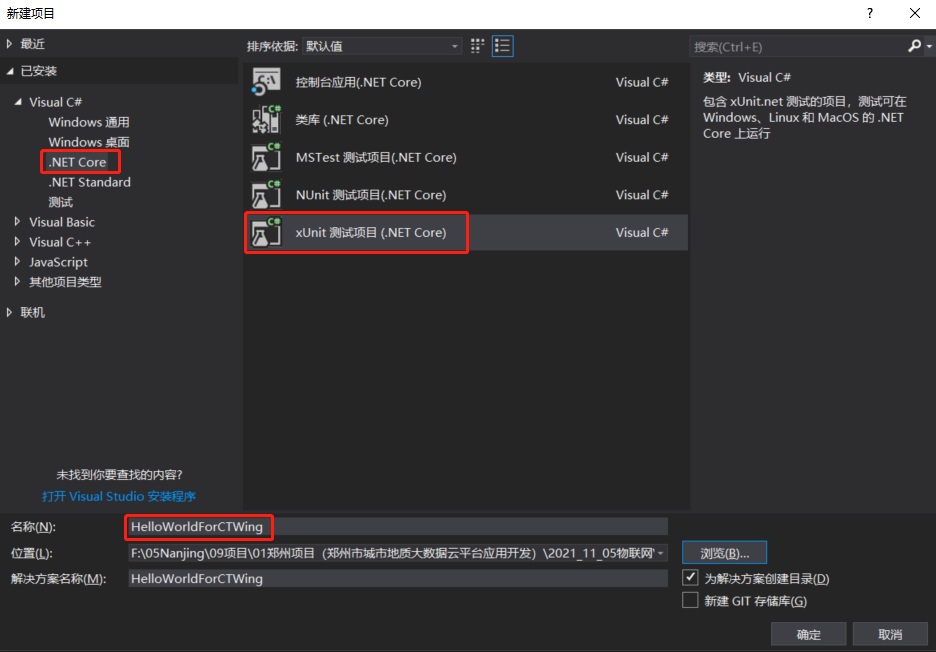Image resolution: width=936 pixels, height=652 pixels.
Task: Switch to tile icon view
Action: pos(477,46)
